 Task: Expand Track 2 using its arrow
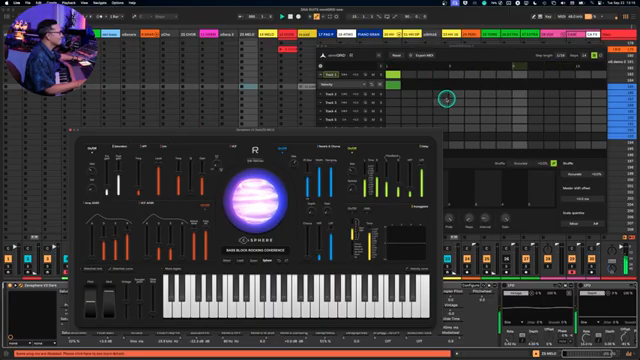320,94
